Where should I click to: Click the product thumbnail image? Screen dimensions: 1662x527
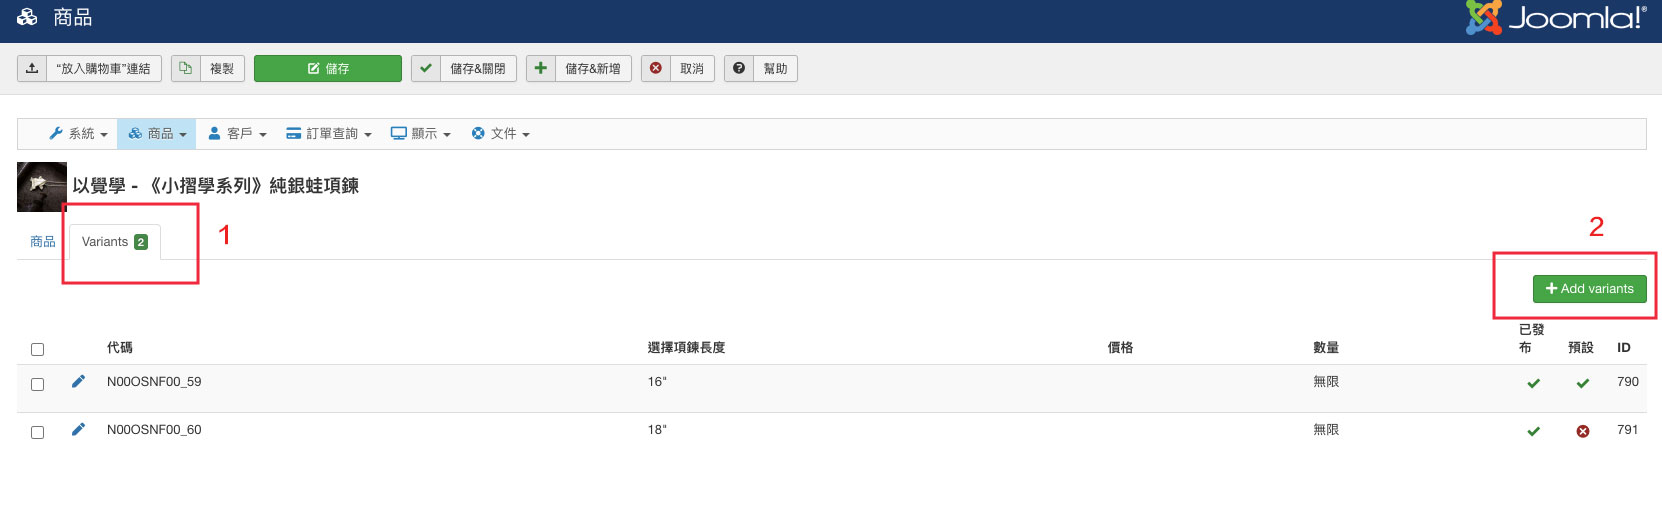(x=42, y=187)
